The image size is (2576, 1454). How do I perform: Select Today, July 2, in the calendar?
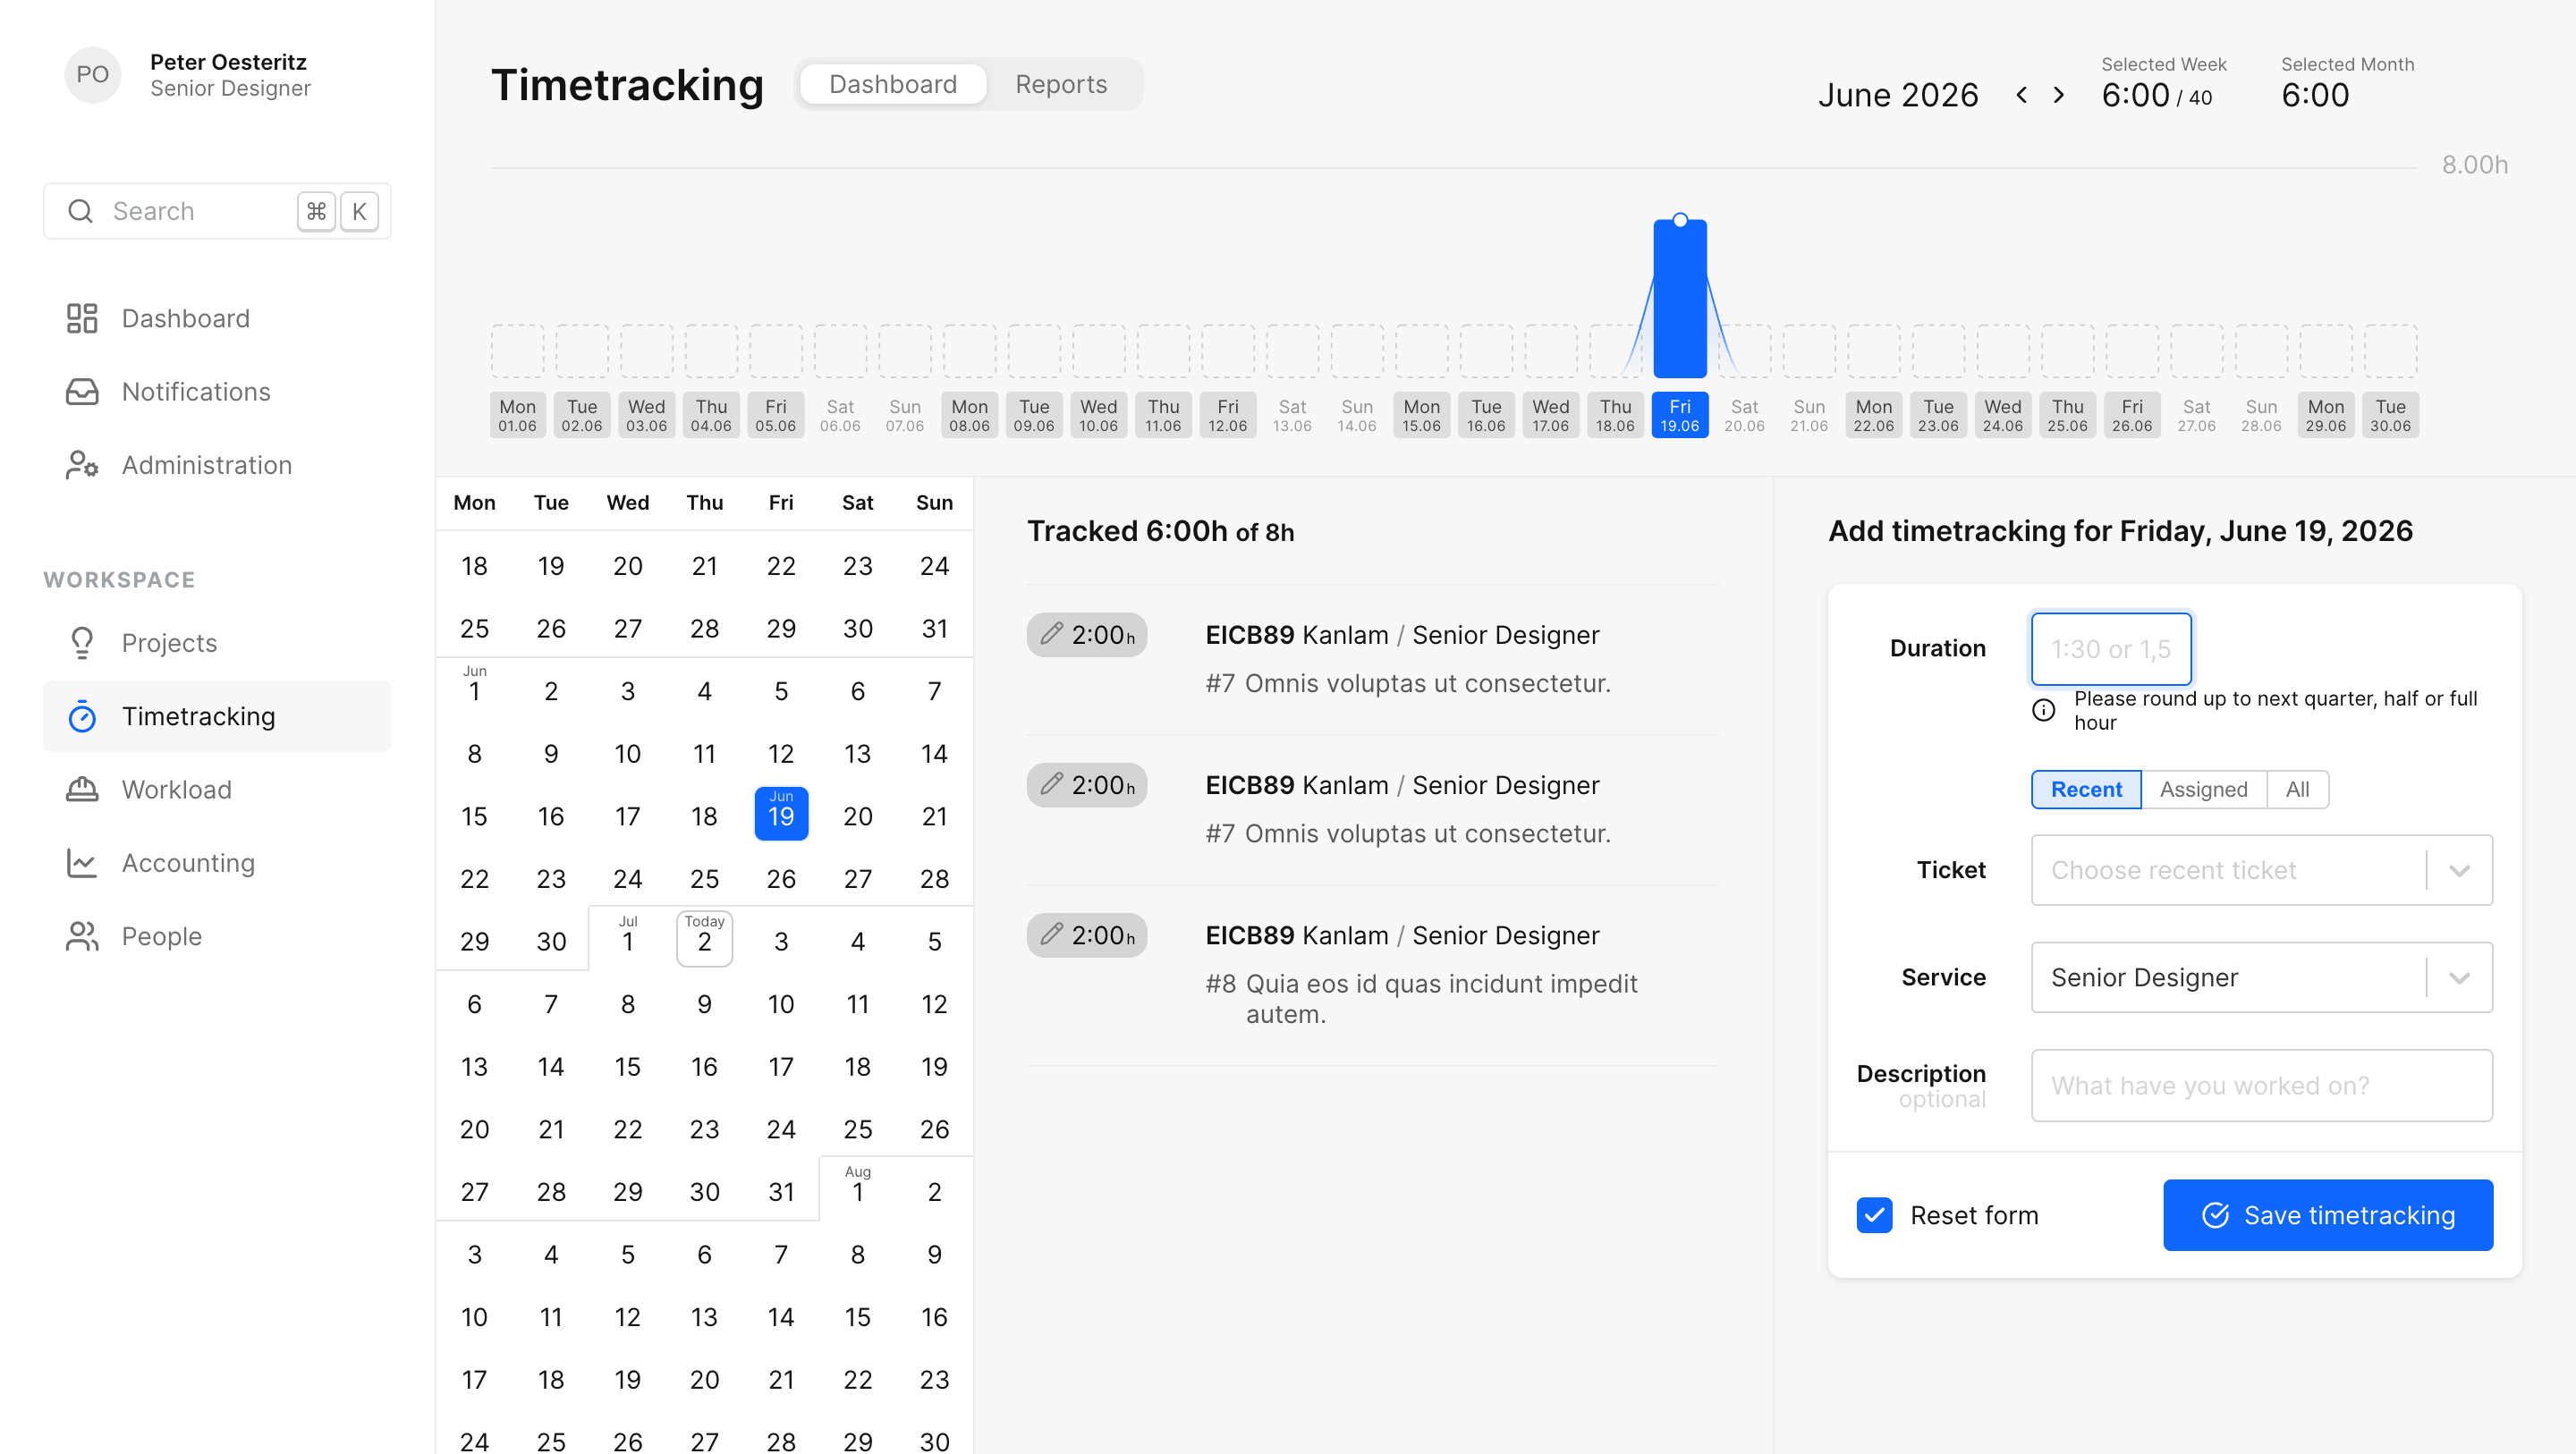[x=704, y=937]
